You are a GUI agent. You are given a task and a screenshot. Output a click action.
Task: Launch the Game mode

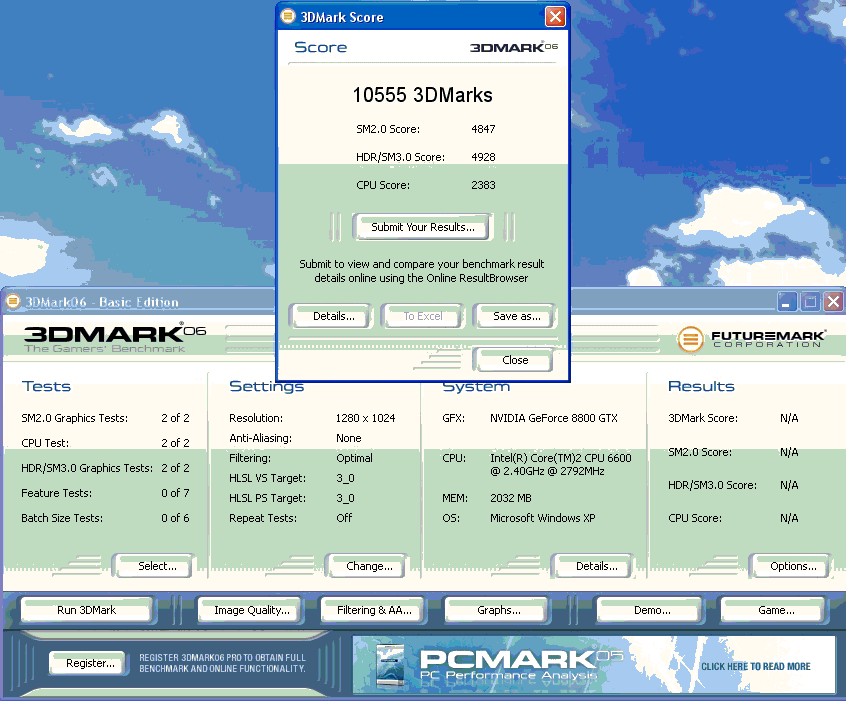776,610
